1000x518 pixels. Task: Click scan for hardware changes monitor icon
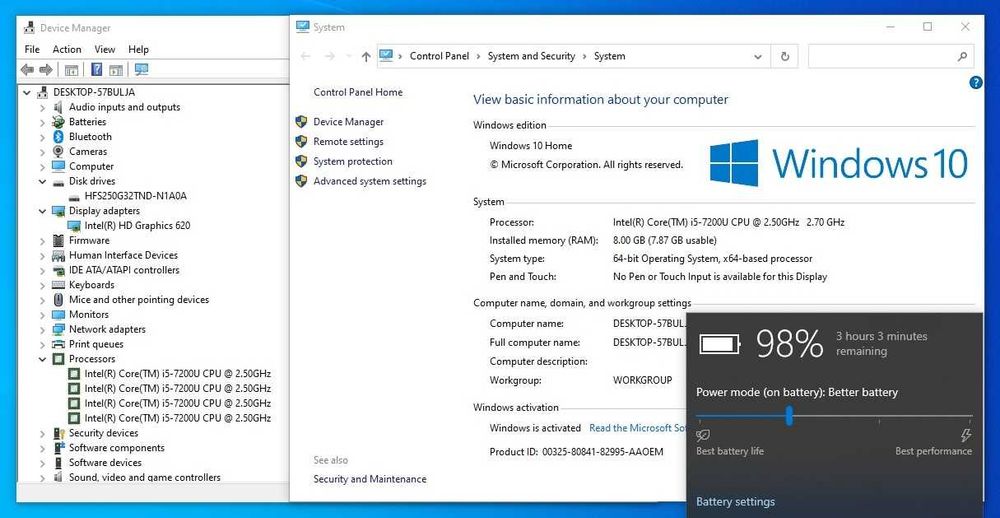coord(142,70)
